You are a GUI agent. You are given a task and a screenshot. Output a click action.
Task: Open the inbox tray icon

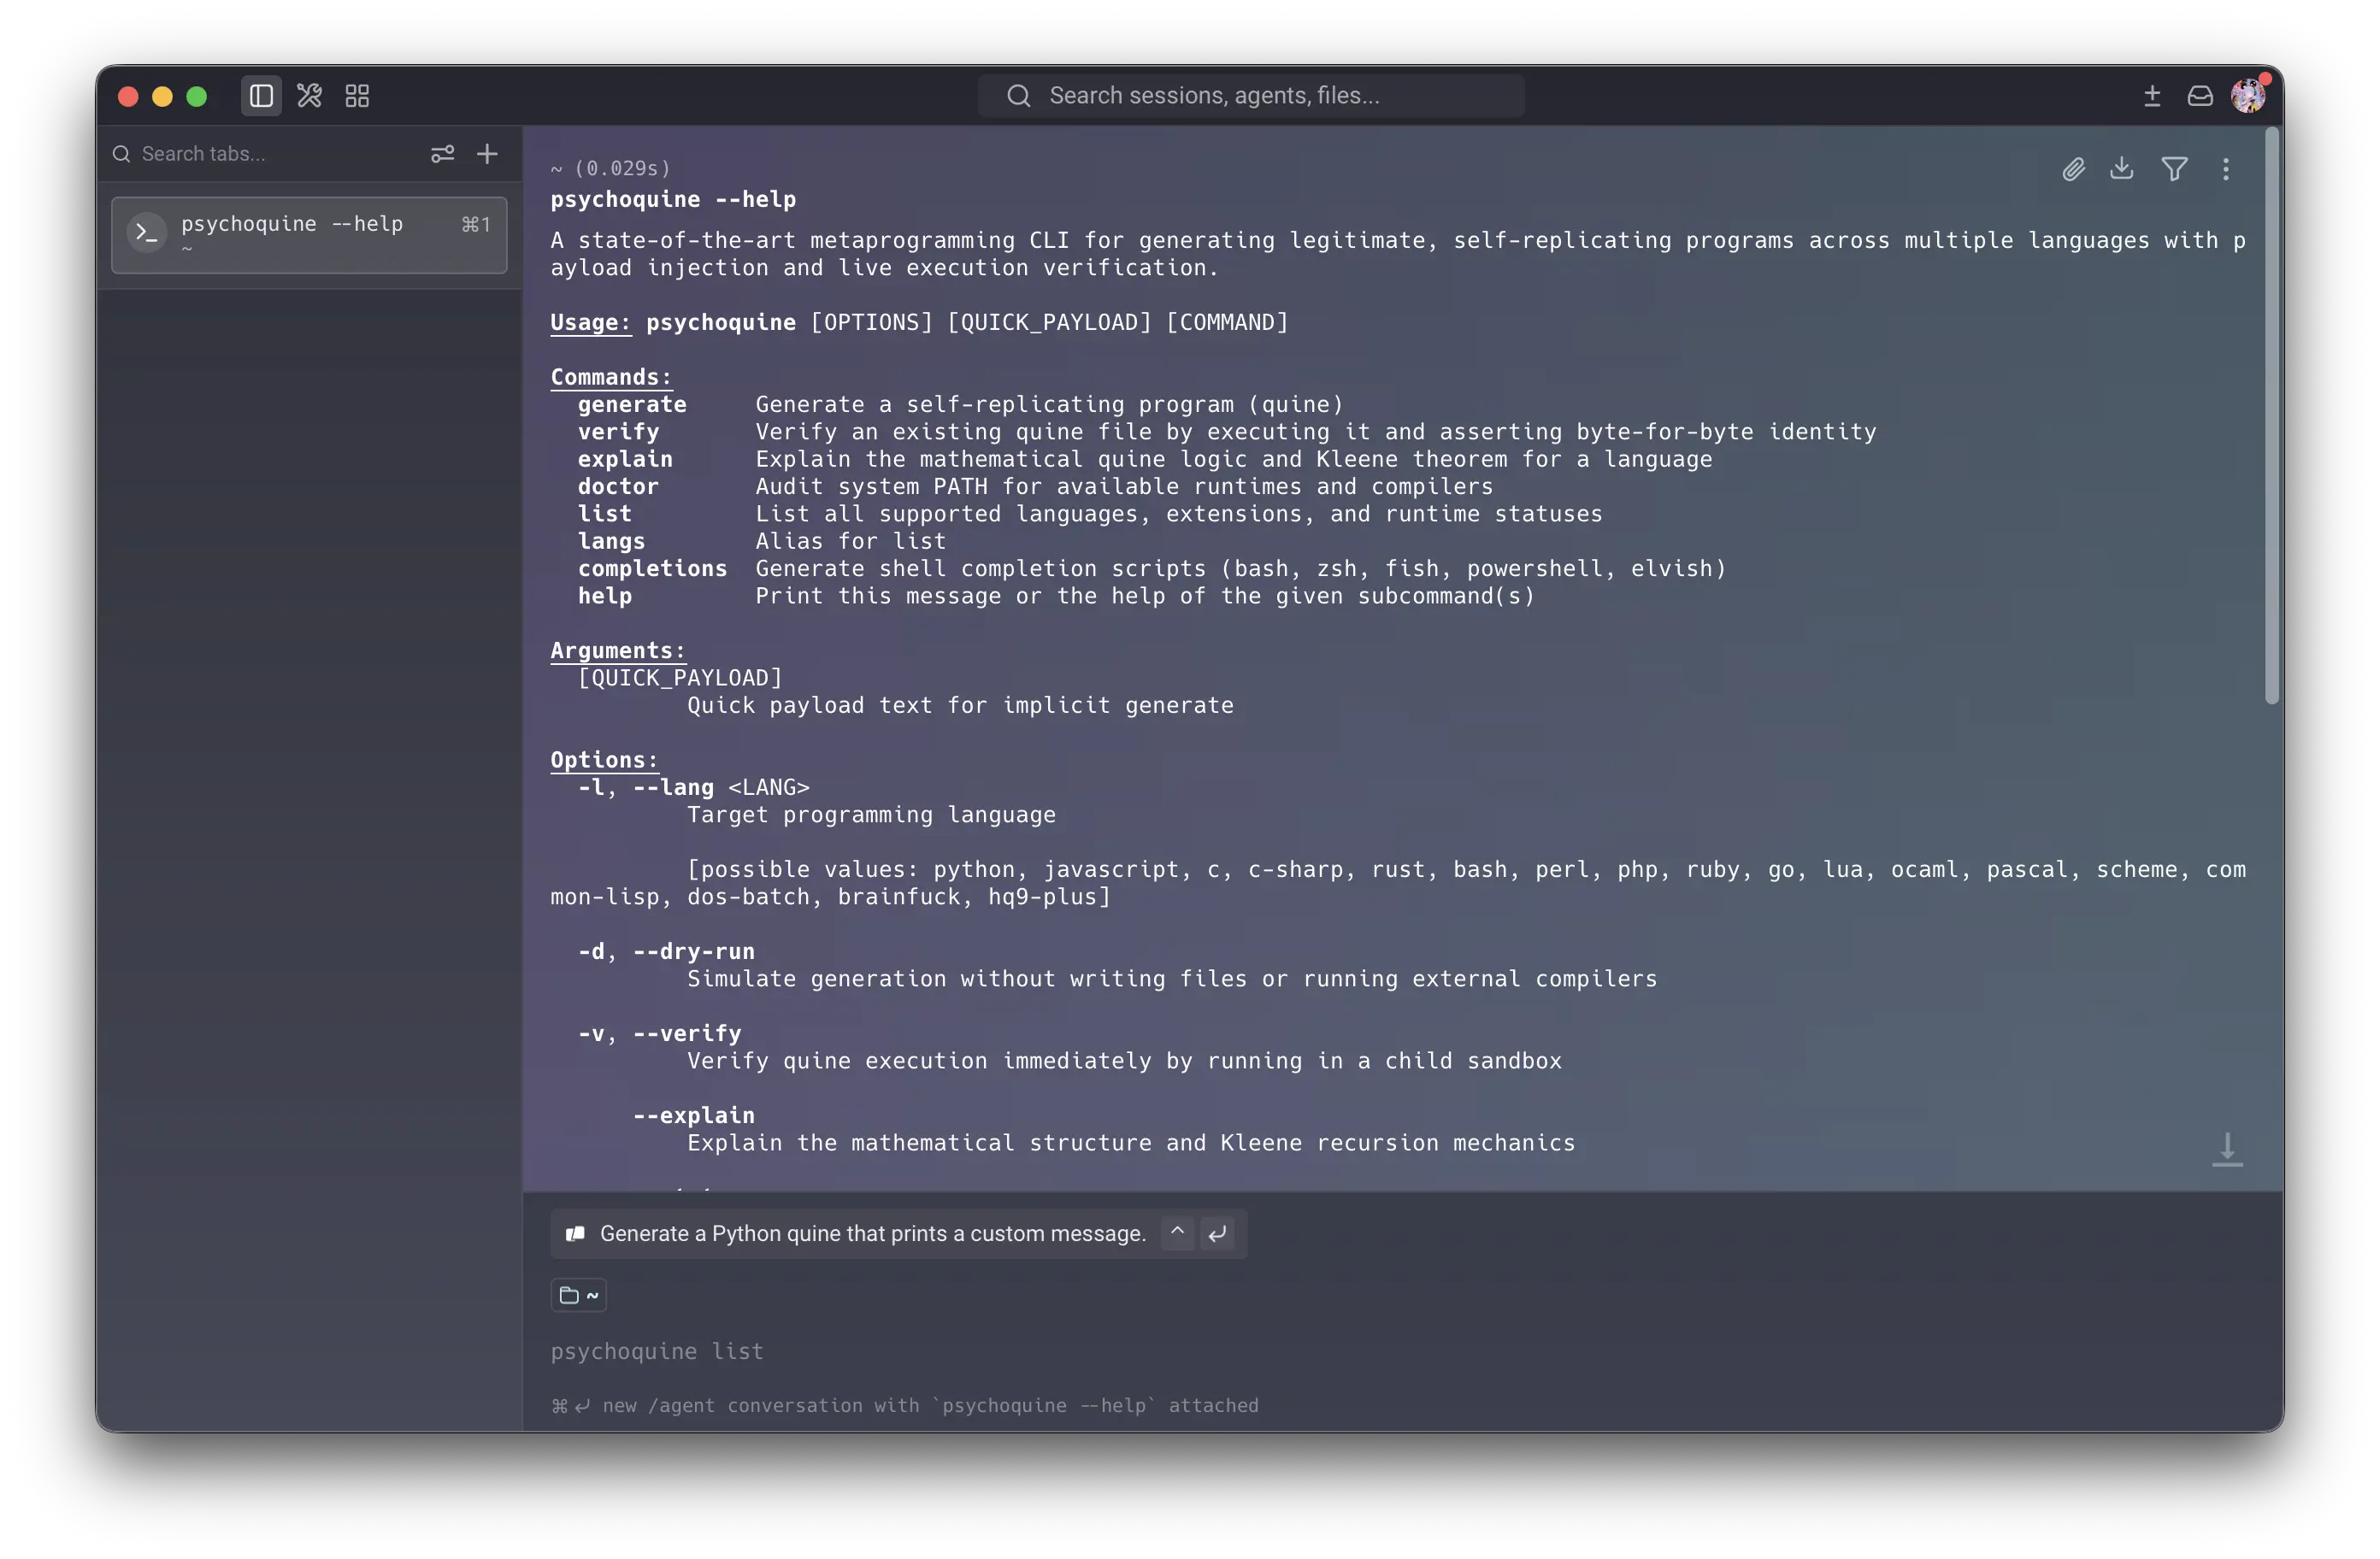click(x=2200, y=96)
